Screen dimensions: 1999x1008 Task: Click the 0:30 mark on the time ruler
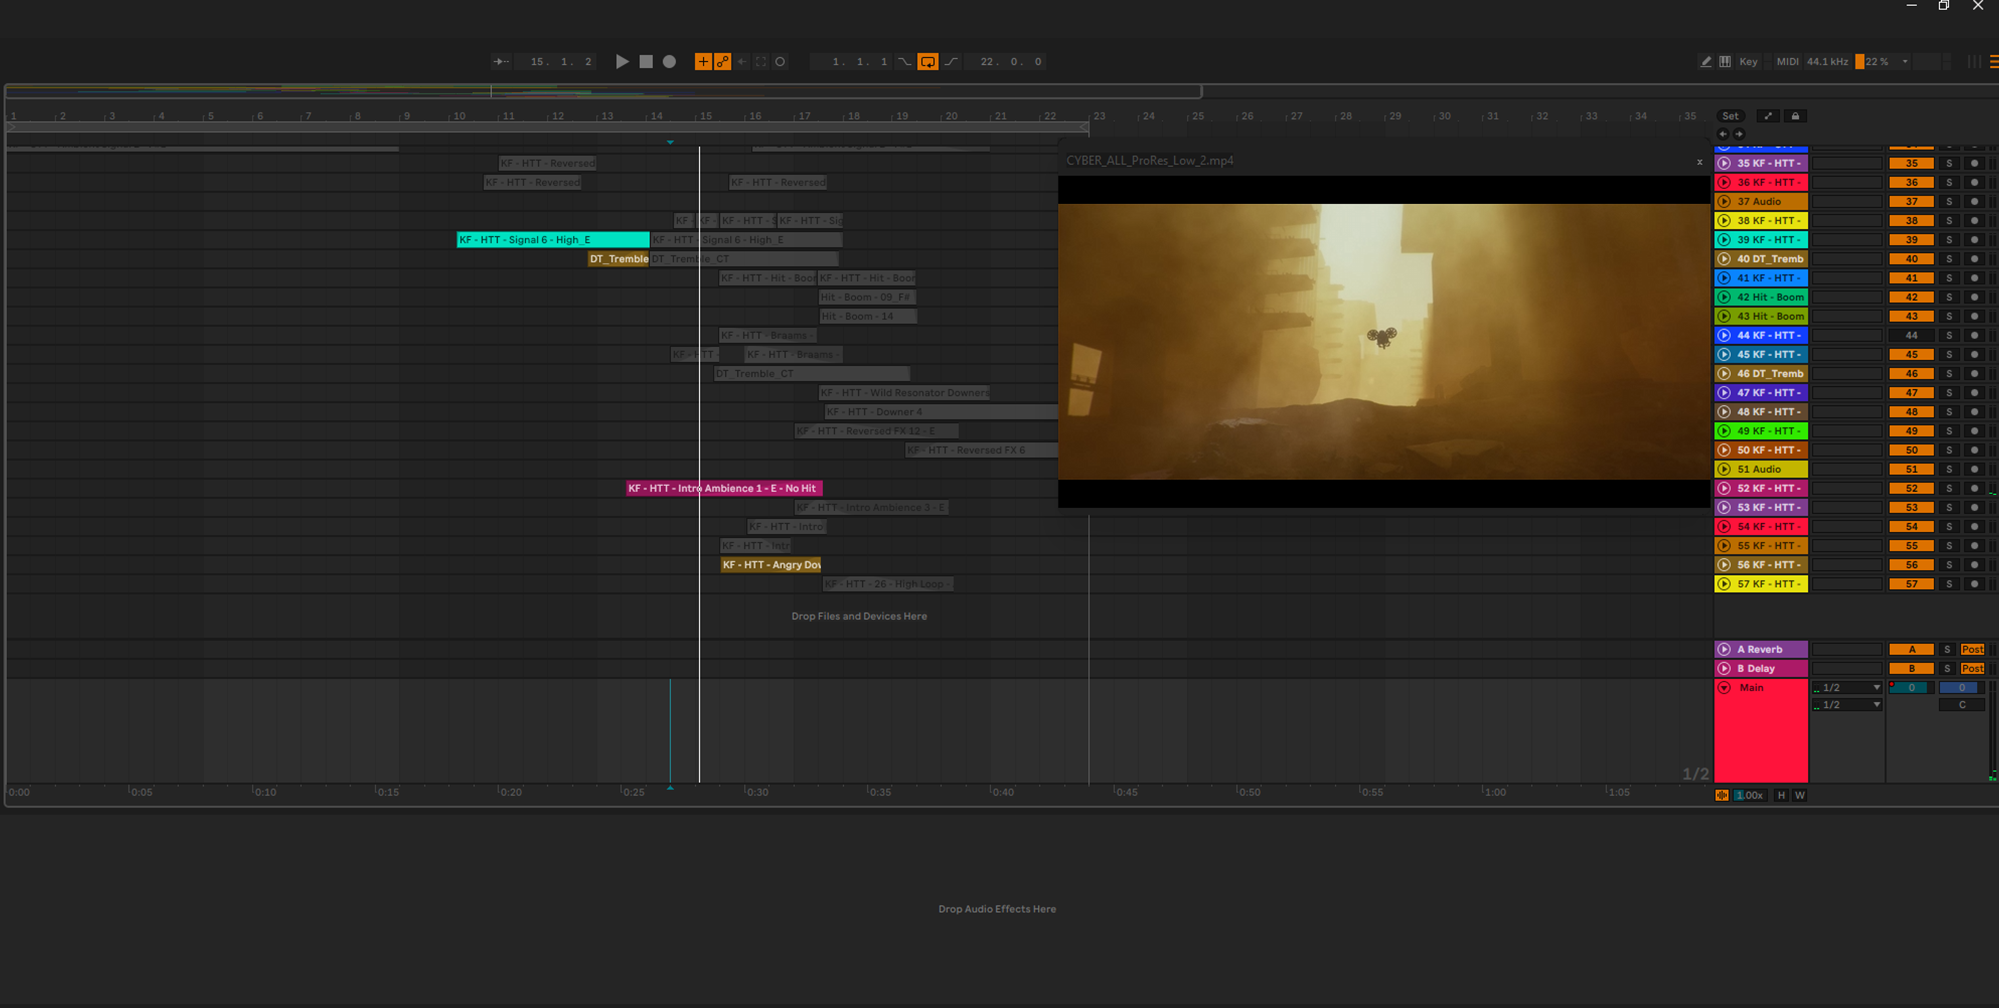pyautogui.click(x=757, y=792)
